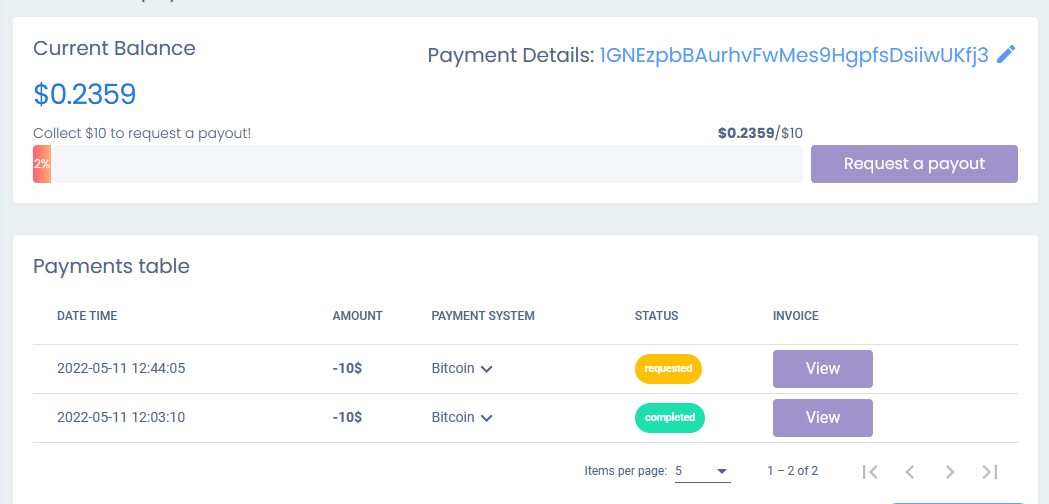Click the pencil icon to edit payment details
Screen dimensions: 1049x504
pos(1006,55)
